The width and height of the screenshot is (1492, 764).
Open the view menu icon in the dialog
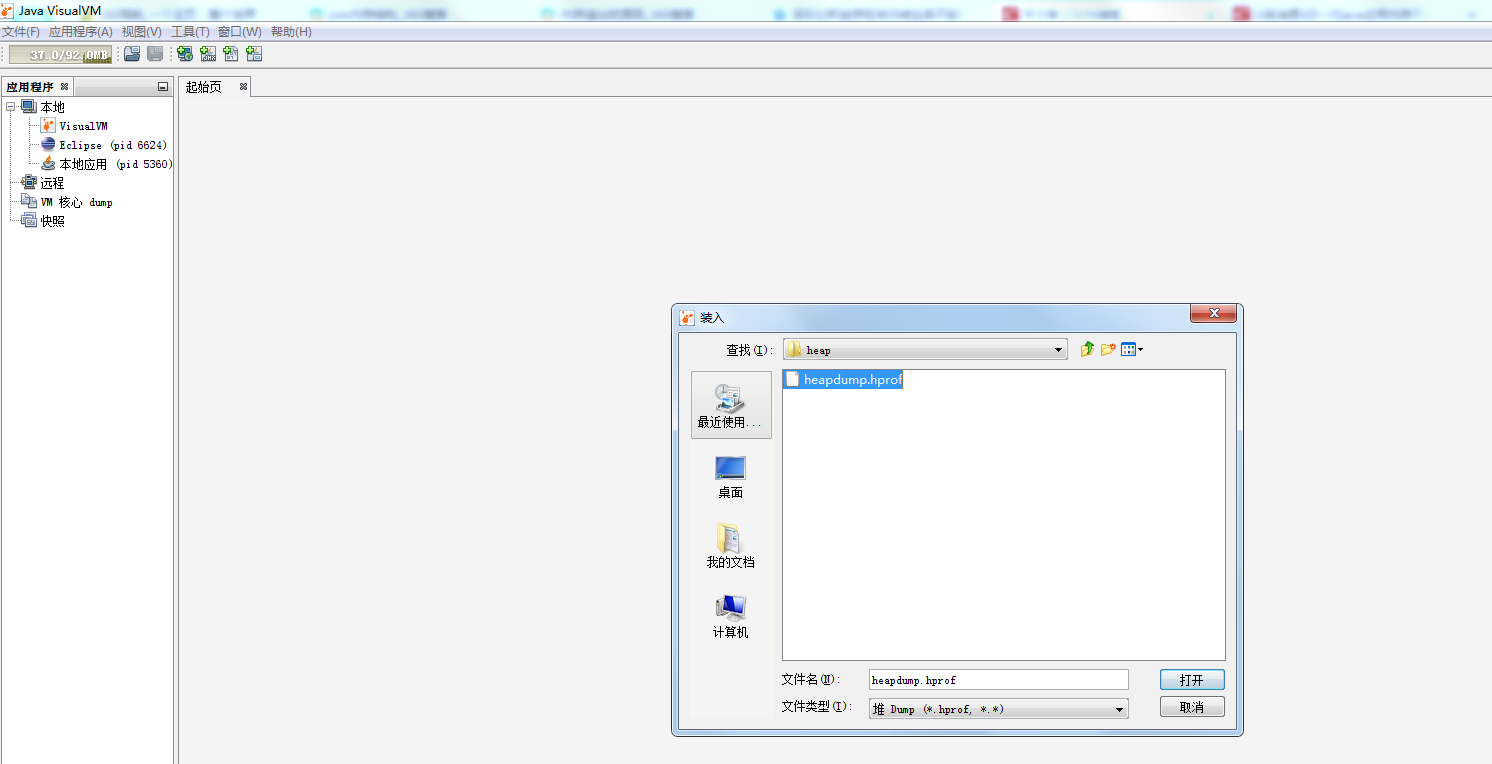click(1132, 349)
